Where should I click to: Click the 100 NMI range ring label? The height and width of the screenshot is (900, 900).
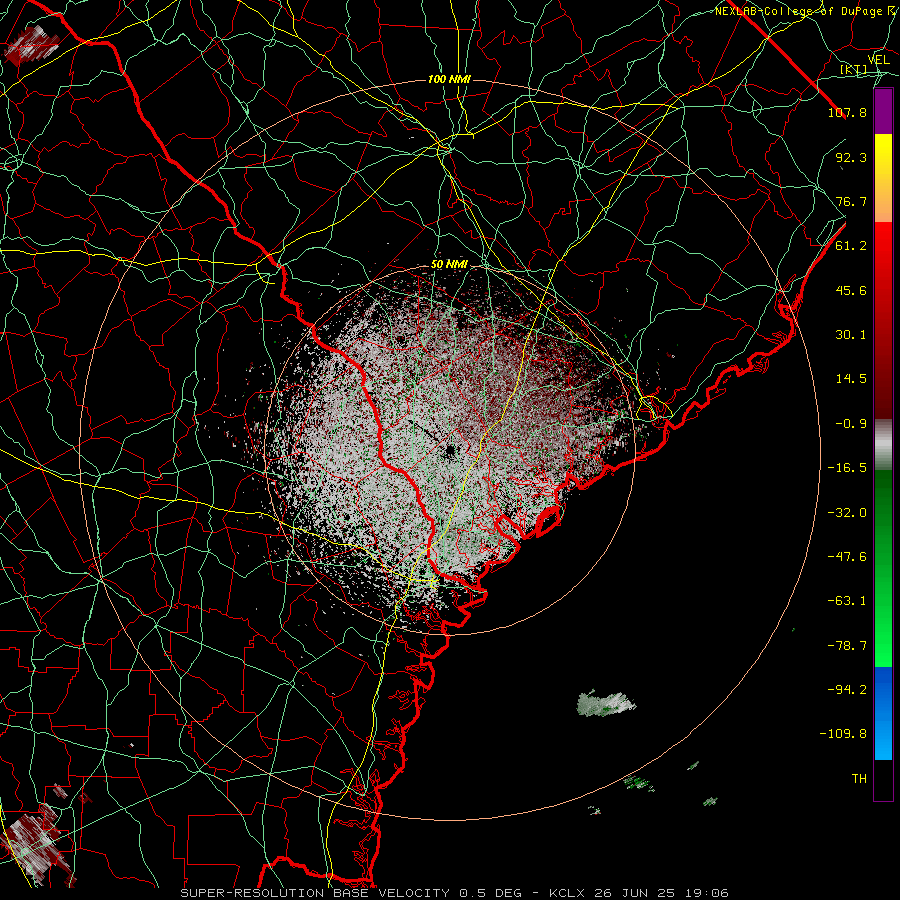click(449, 79)
